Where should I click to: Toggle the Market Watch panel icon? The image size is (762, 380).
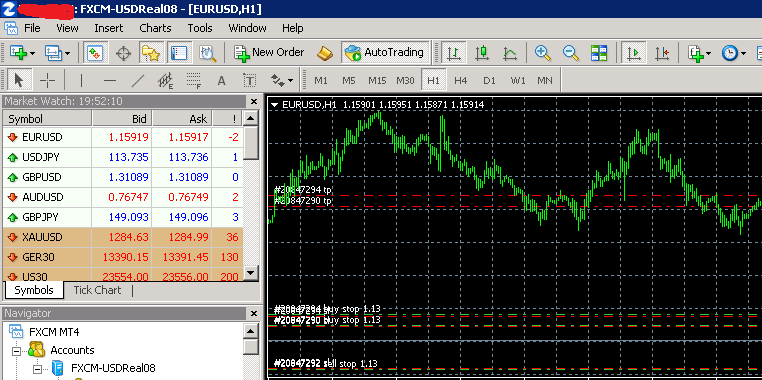[95, 52]
